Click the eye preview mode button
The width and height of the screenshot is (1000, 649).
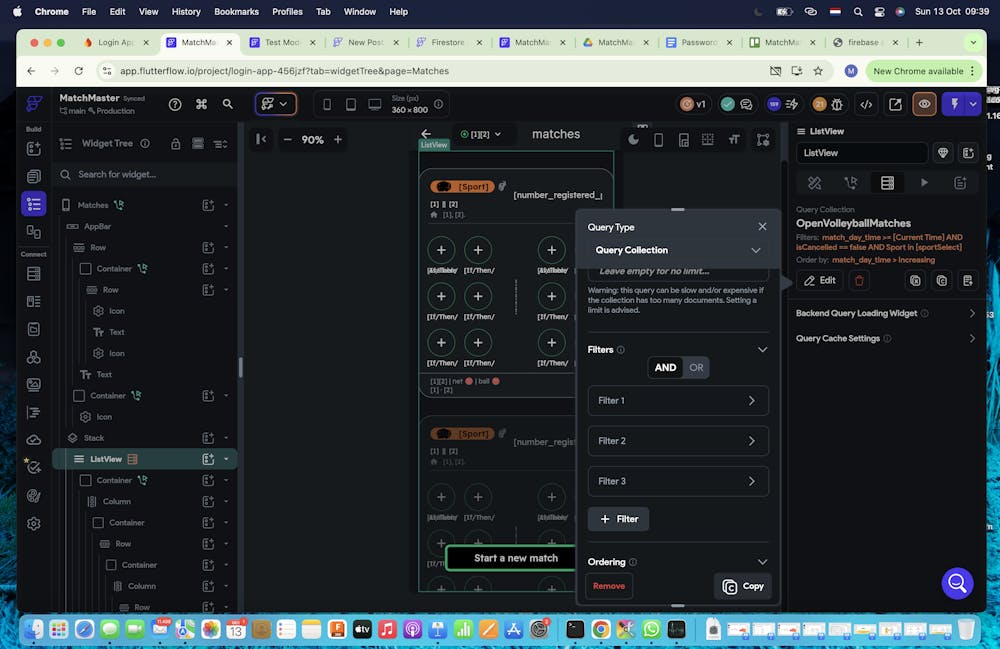tap(924, 104)
